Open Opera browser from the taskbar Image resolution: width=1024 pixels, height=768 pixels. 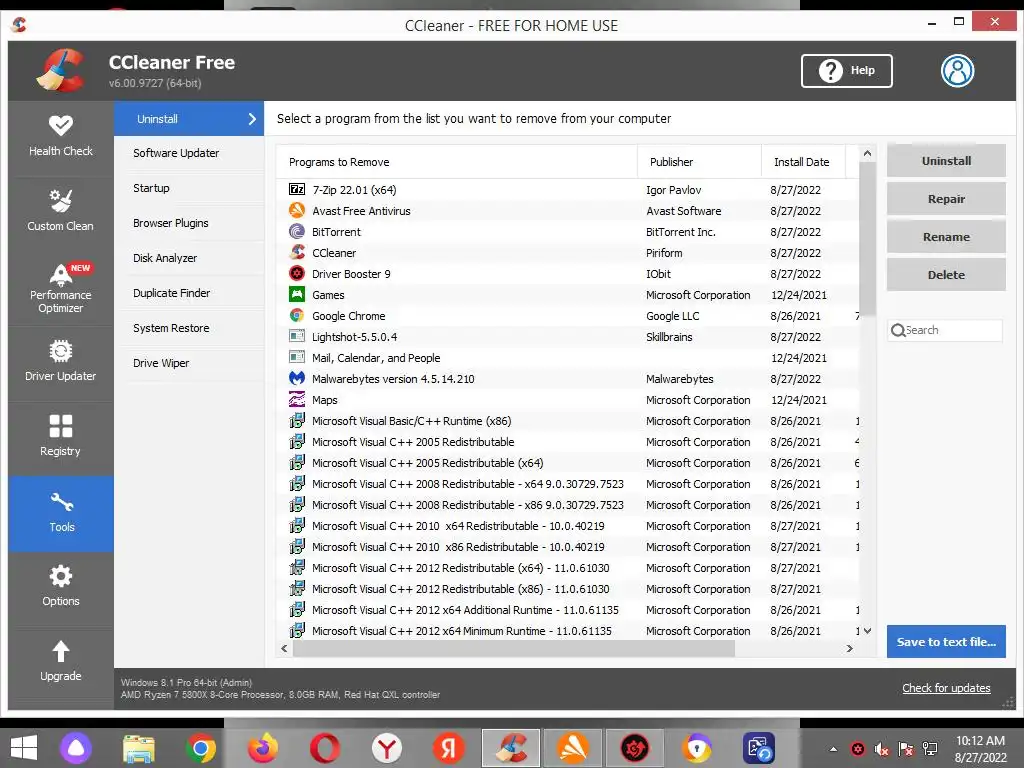pyautogui.click(x=325, y=748)
